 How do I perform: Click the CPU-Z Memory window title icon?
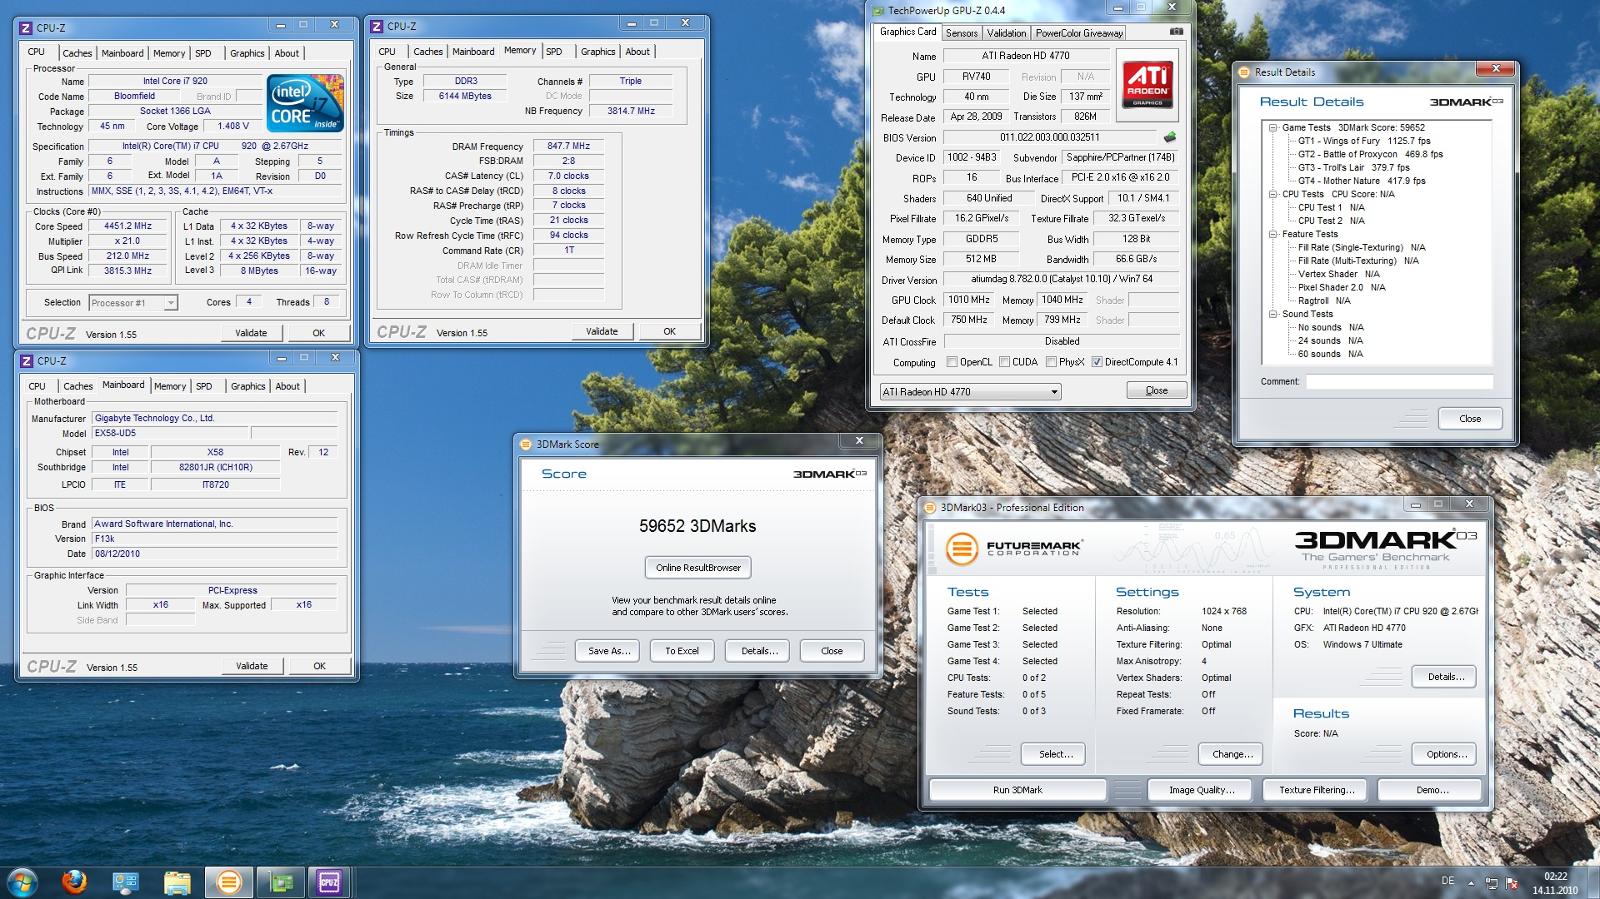(x=377, y=26)
